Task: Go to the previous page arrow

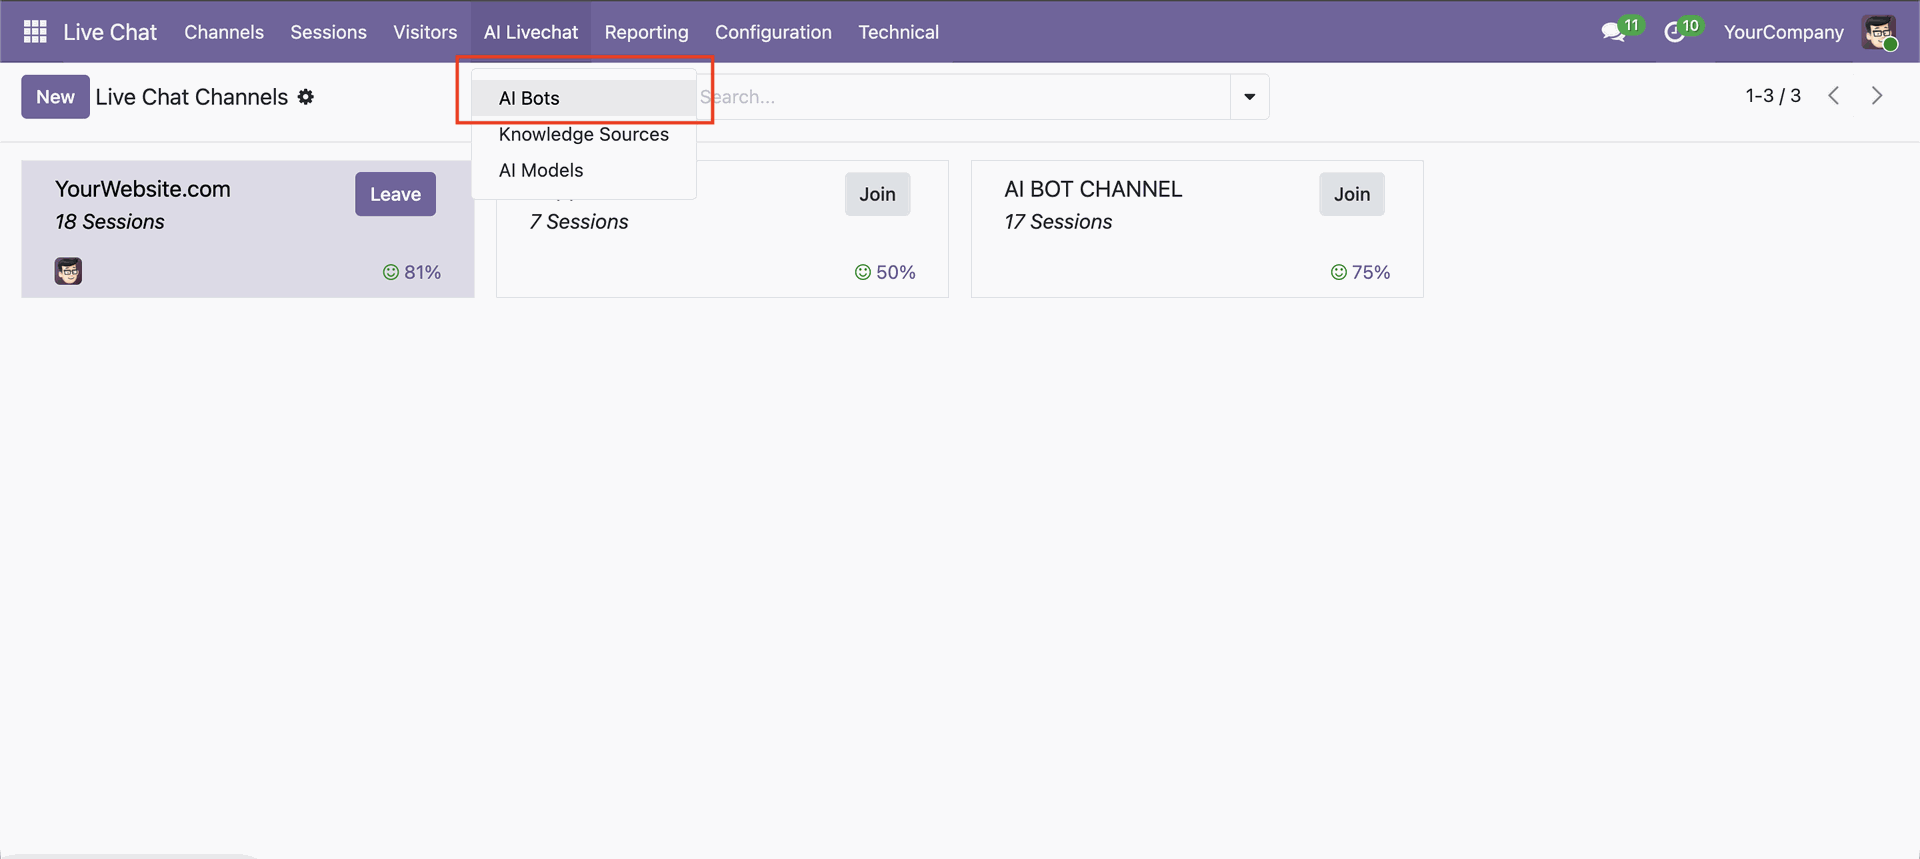Action: click(x=1834, y=96)
